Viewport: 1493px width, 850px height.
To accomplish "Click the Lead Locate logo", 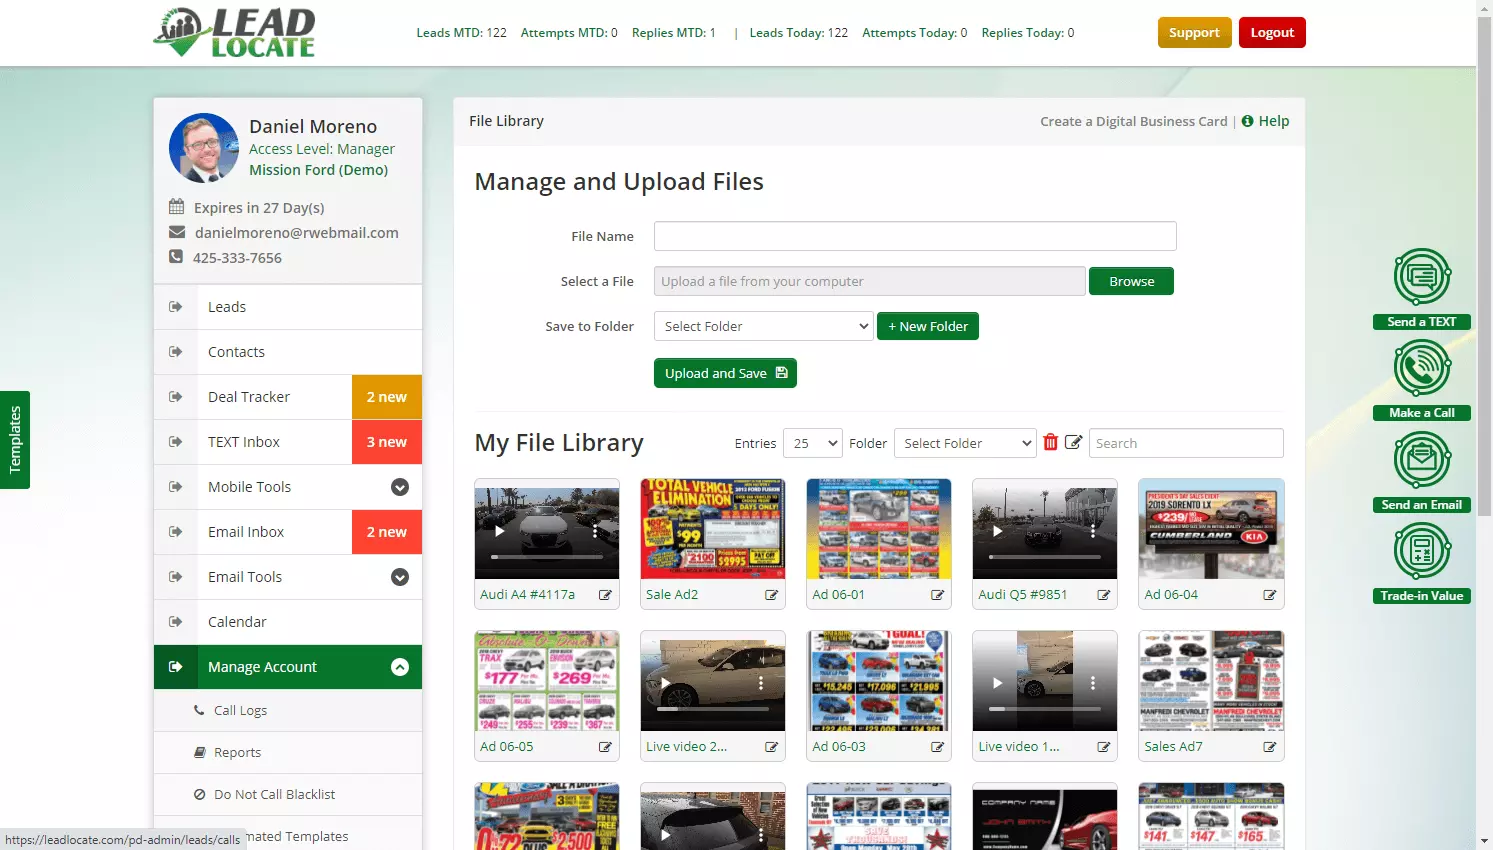I will coord(234,33).
